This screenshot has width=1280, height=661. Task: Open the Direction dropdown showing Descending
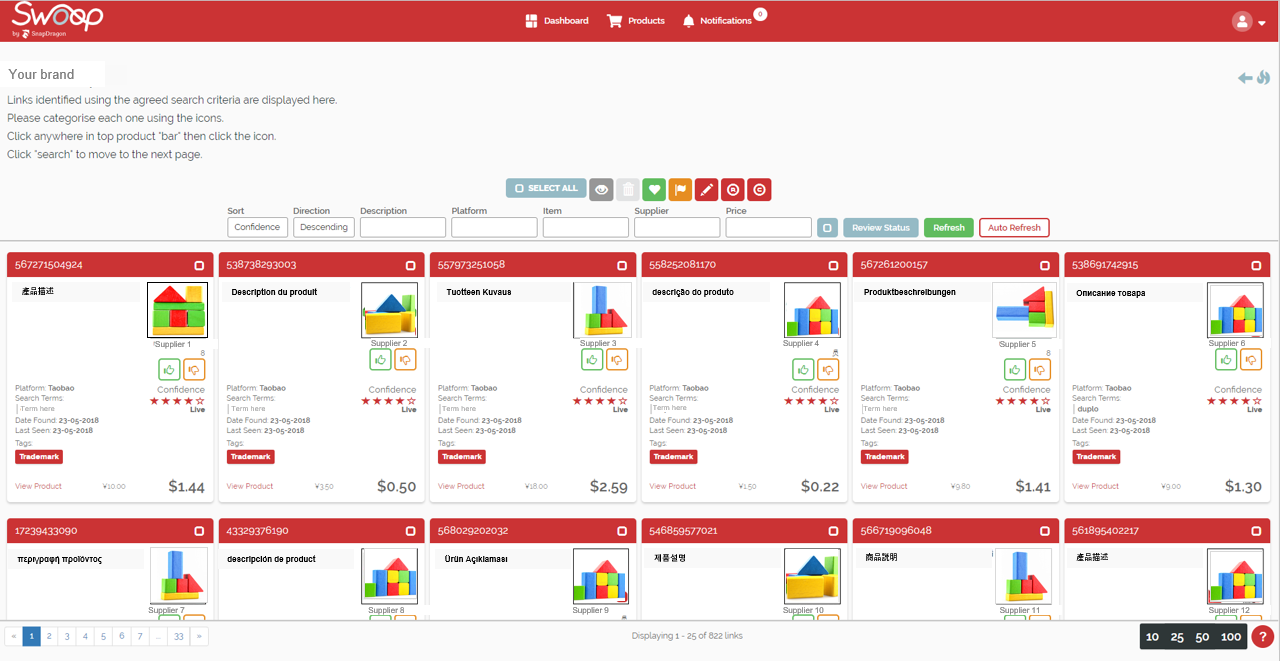(x=324, y=227)
